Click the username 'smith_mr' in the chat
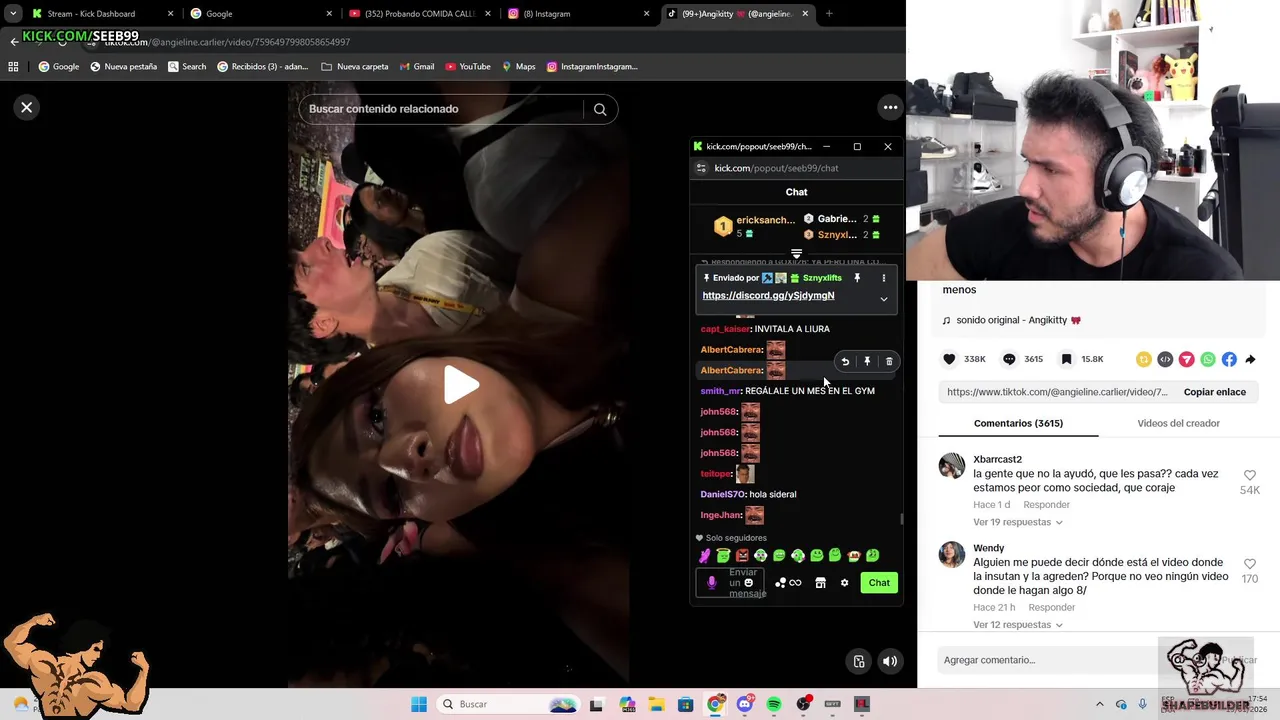This screenshot has height=720, width=1280. coord(720,391)
